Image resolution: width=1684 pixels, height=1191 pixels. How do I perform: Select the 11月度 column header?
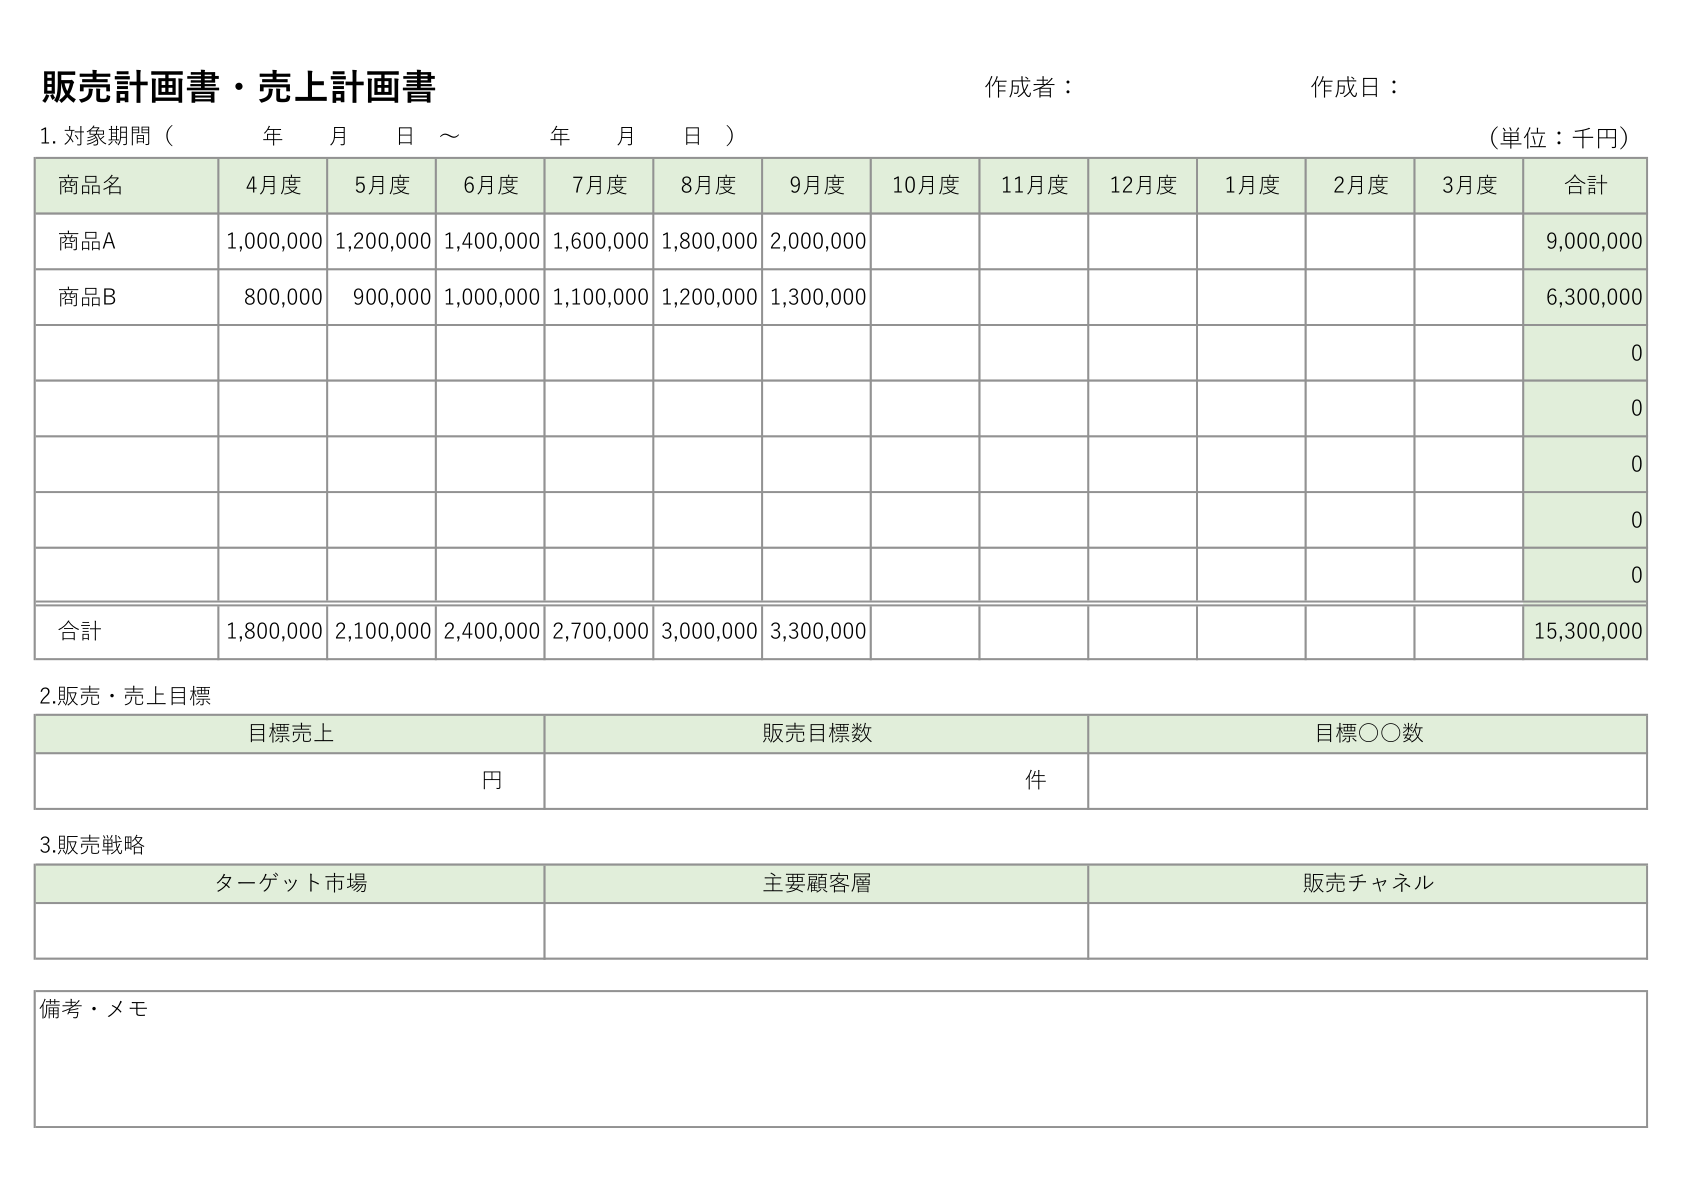pyautogui.click(x=1034, y=186)
